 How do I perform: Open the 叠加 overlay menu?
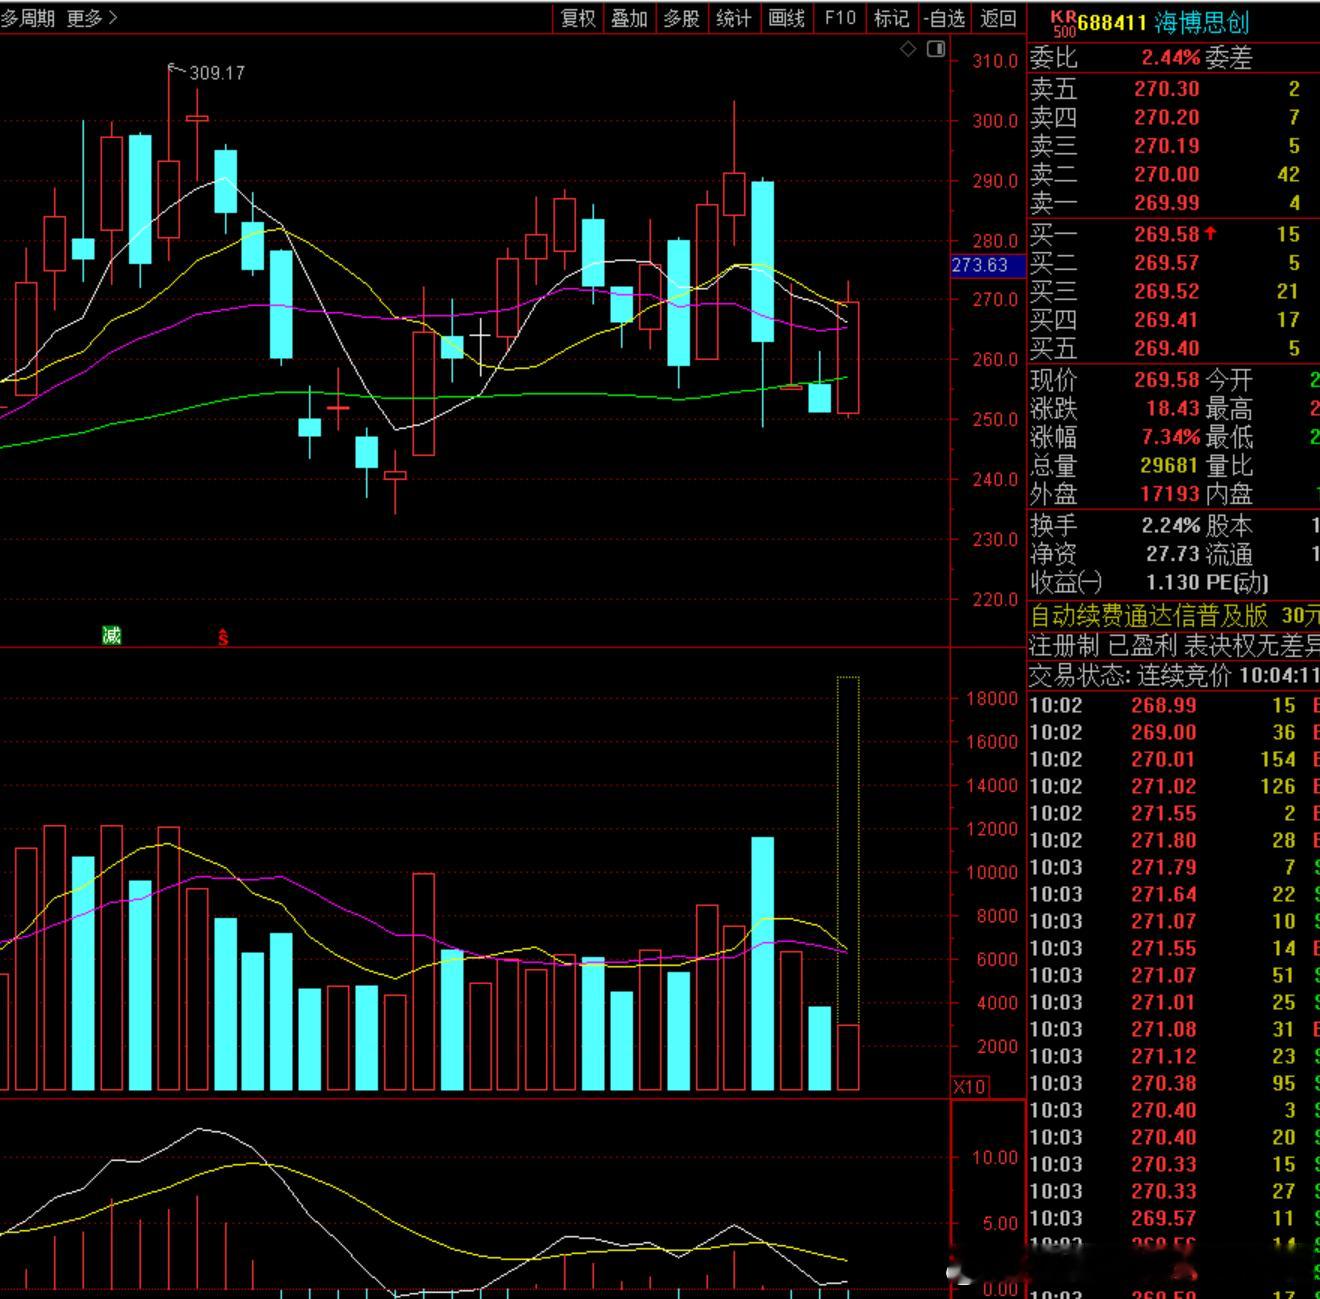[629, 18]
